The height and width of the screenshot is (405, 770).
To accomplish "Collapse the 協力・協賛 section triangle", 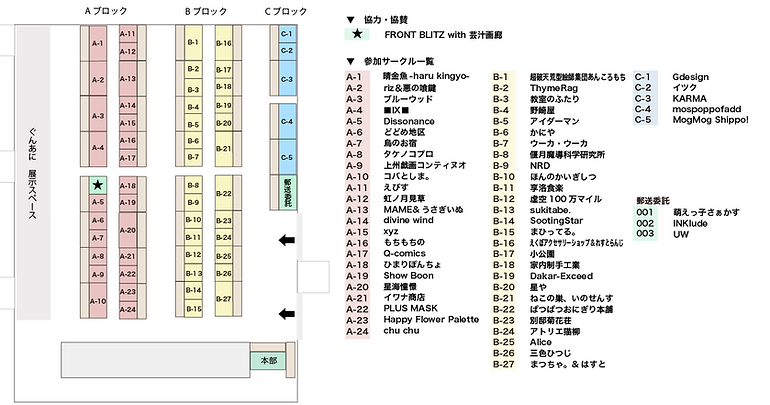I will [x=350, y=20].
